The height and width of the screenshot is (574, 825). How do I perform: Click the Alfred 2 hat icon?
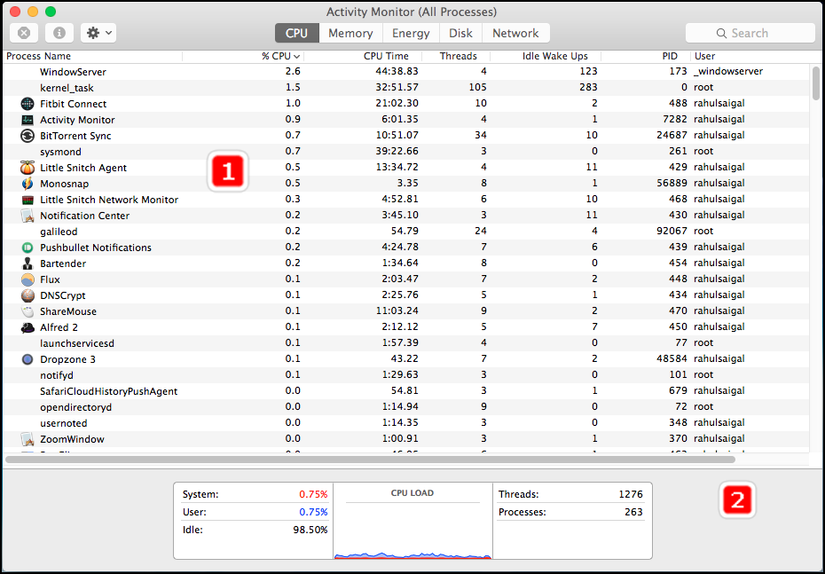tap(27, 327)
